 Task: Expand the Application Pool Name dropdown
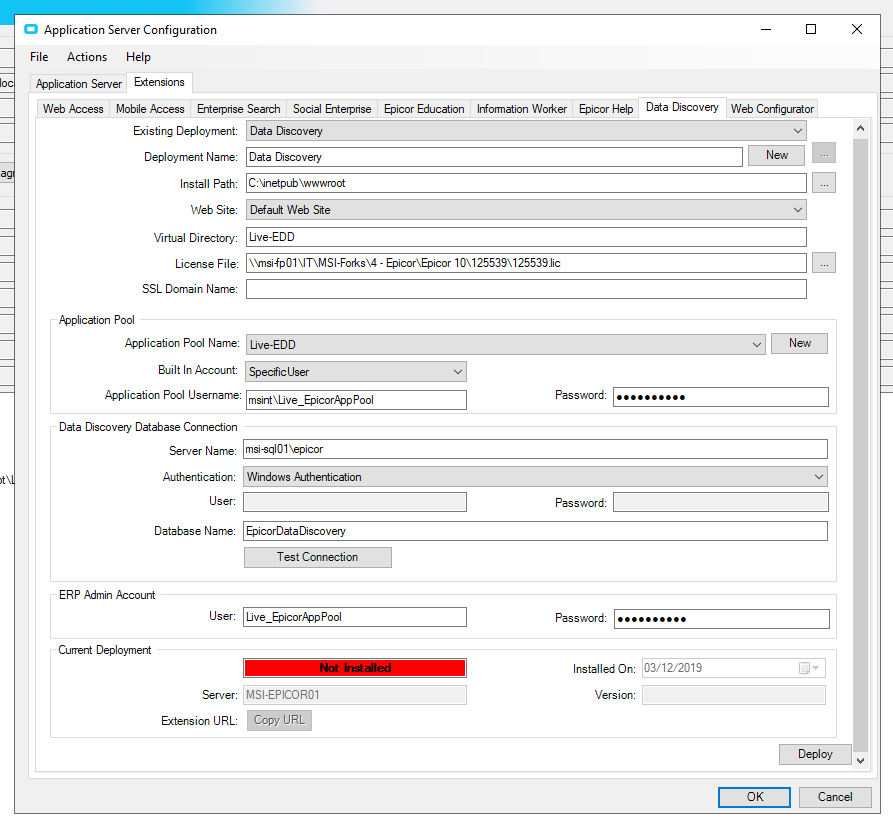coord(505,345)
